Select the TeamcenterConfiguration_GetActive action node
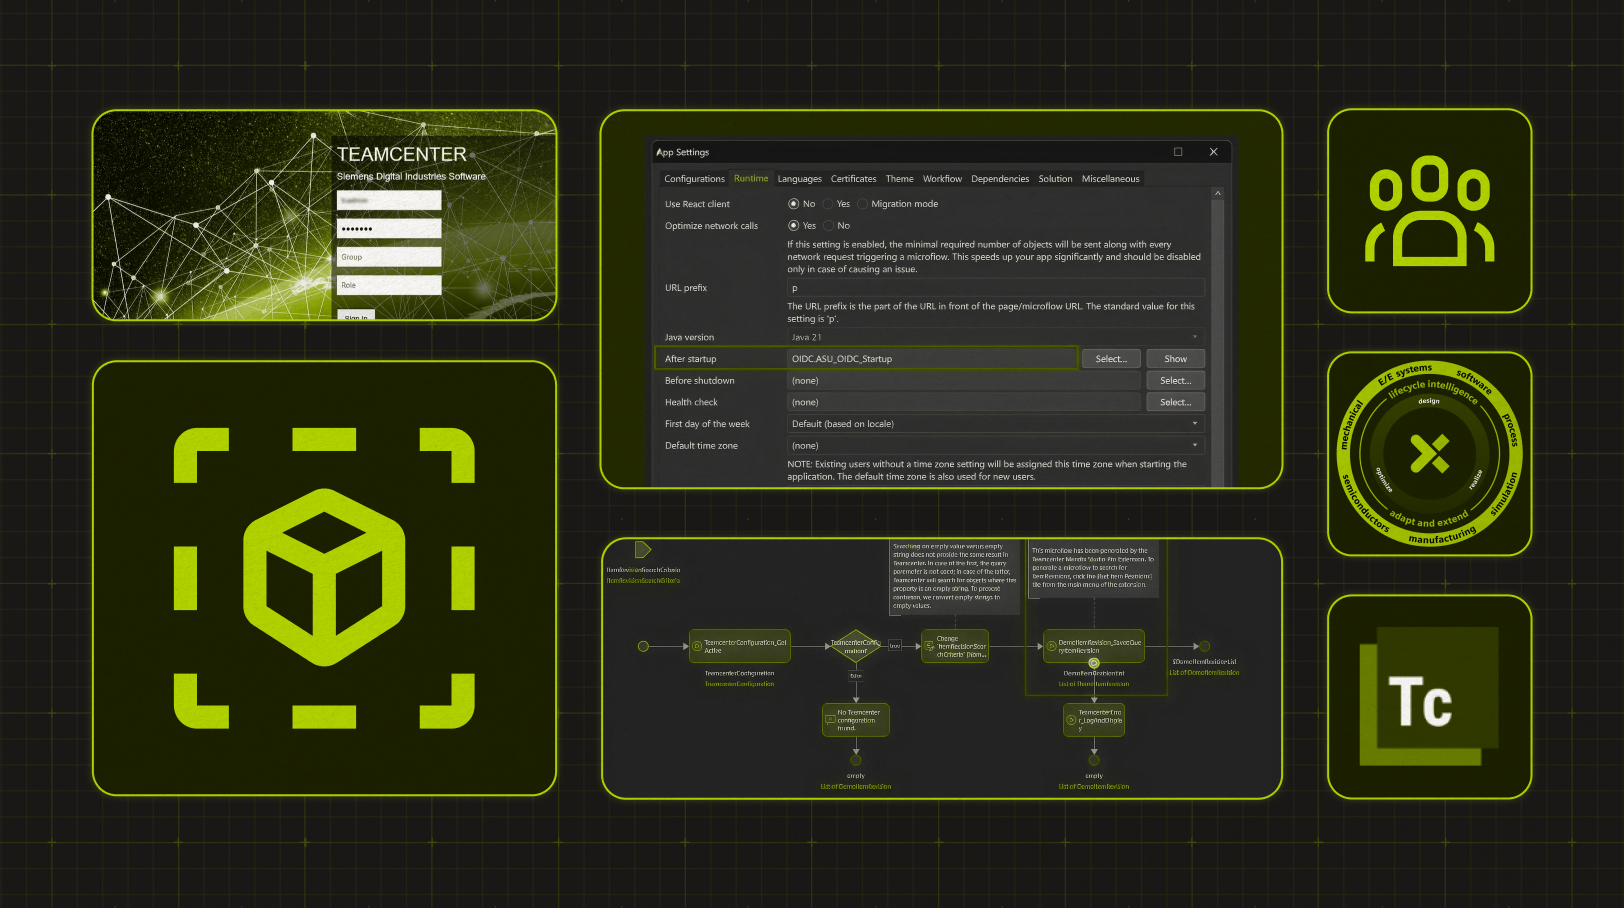Screen dimensions: 1624x908 click(740, 646)
